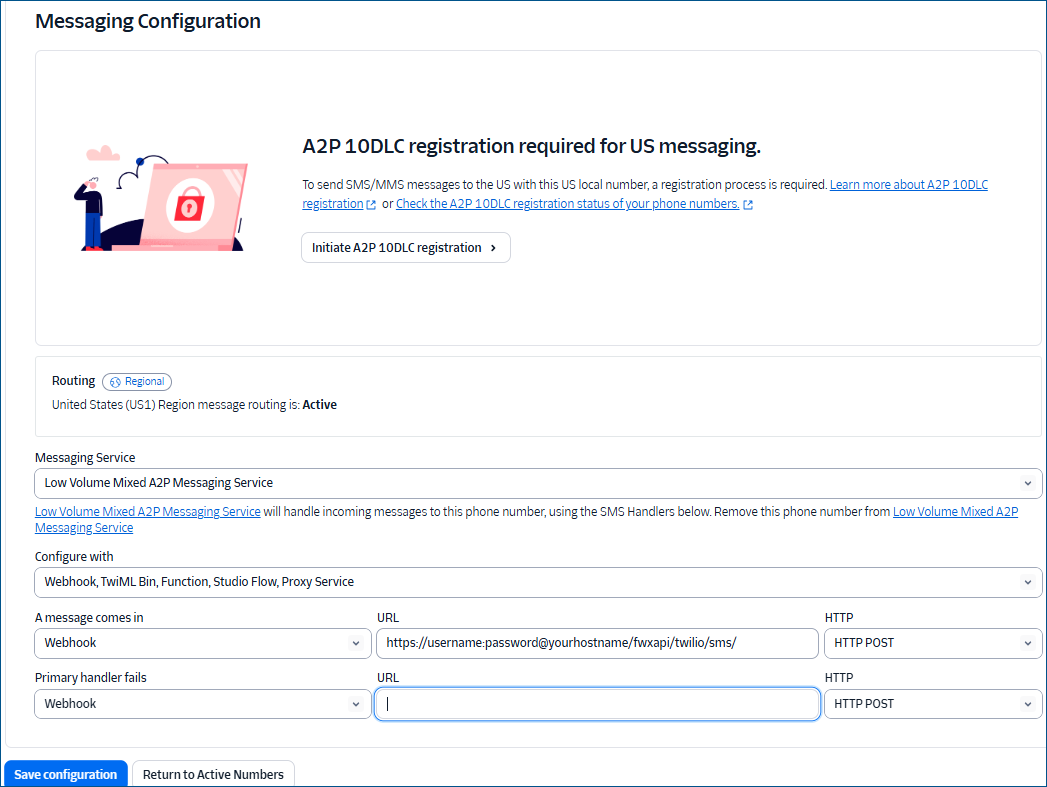This screenshot has height=787, width=1047.
Task: Click the red padlock icon on the laptop illustration
Action: point(187,206)
